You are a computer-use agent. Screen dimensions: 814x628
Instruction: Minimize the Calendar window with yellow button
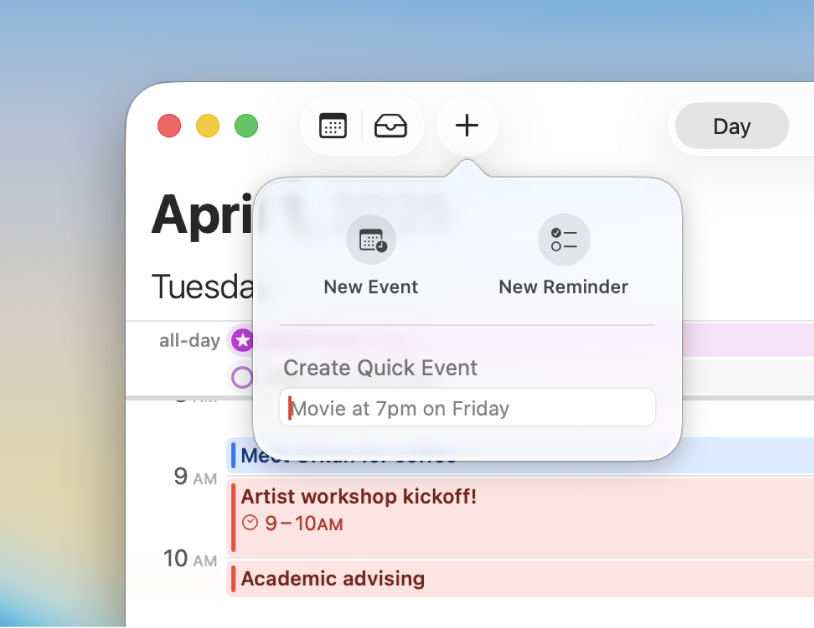tap(207, 126)
